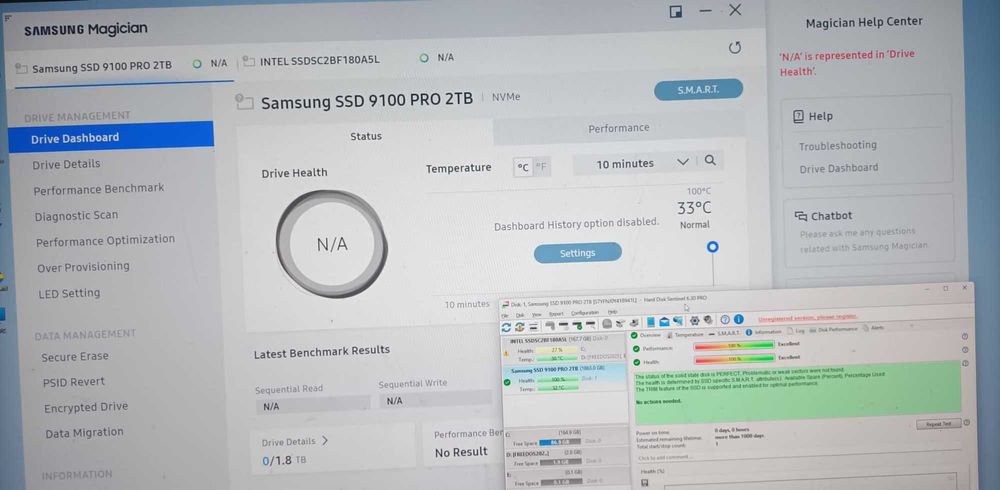Open Sentinel configuration gear toolbar icon

click(695, 320)
